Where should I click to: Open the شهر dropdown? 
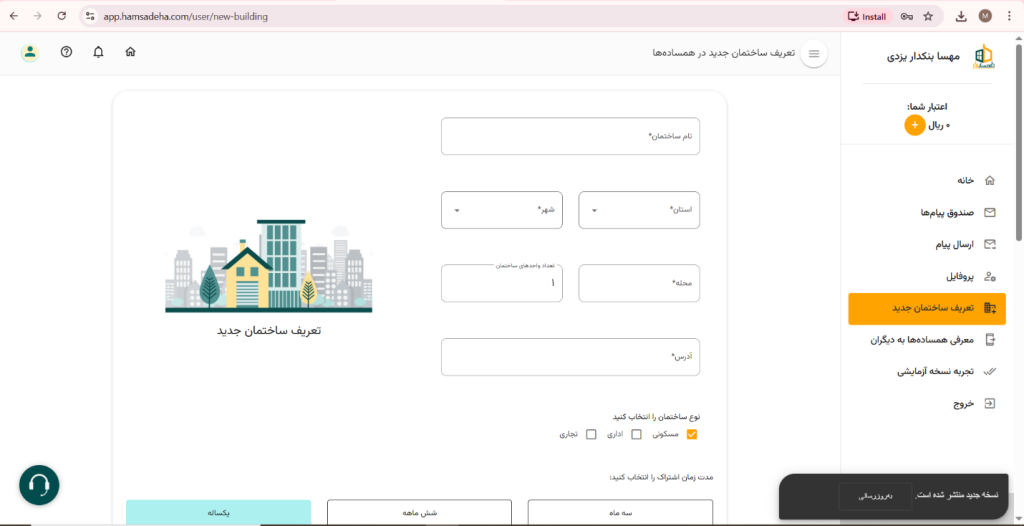[x=502, y=210]
